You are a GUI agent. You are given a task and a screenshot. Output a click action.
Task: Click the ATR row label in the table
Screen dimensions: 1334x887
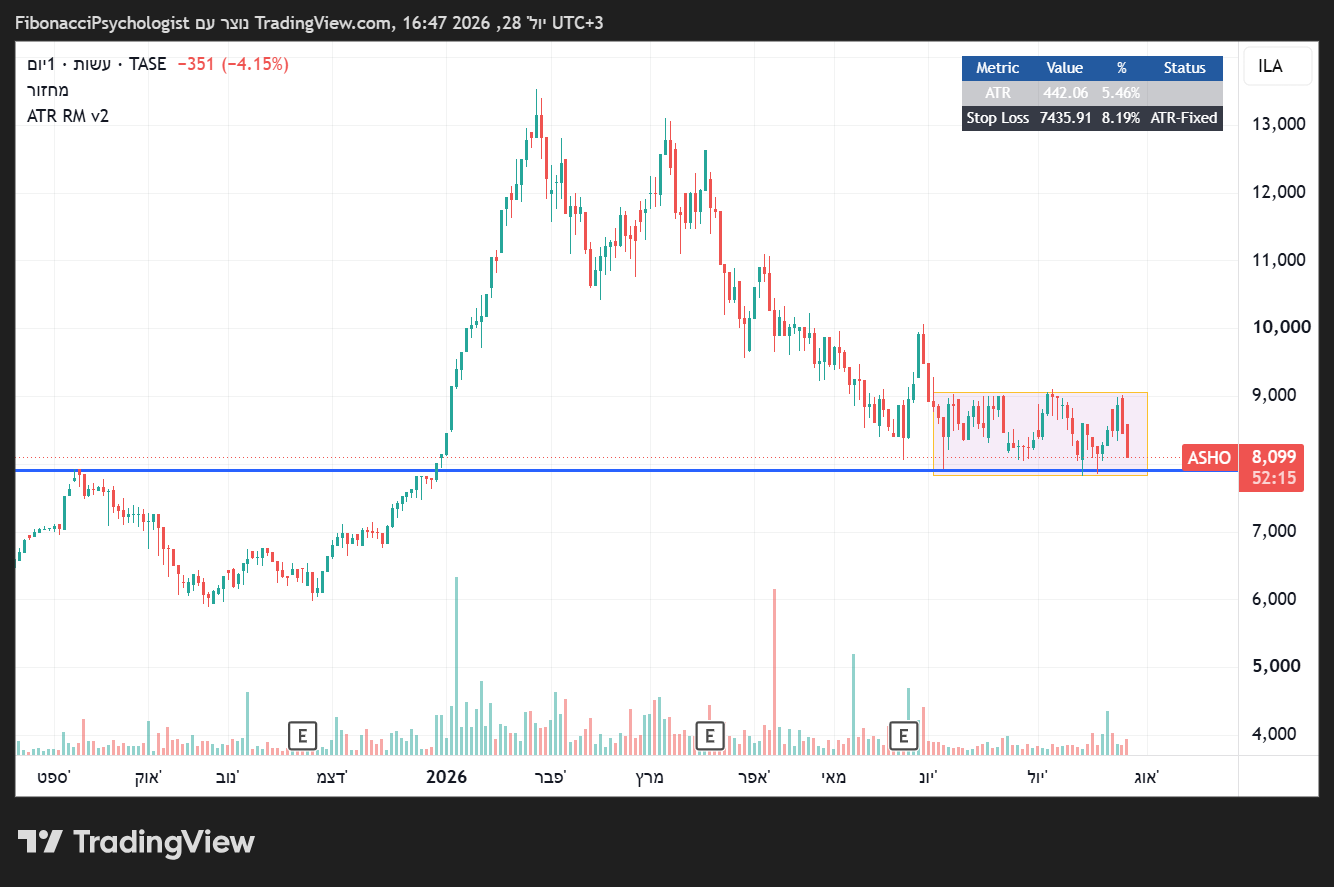tap(997, 93)
